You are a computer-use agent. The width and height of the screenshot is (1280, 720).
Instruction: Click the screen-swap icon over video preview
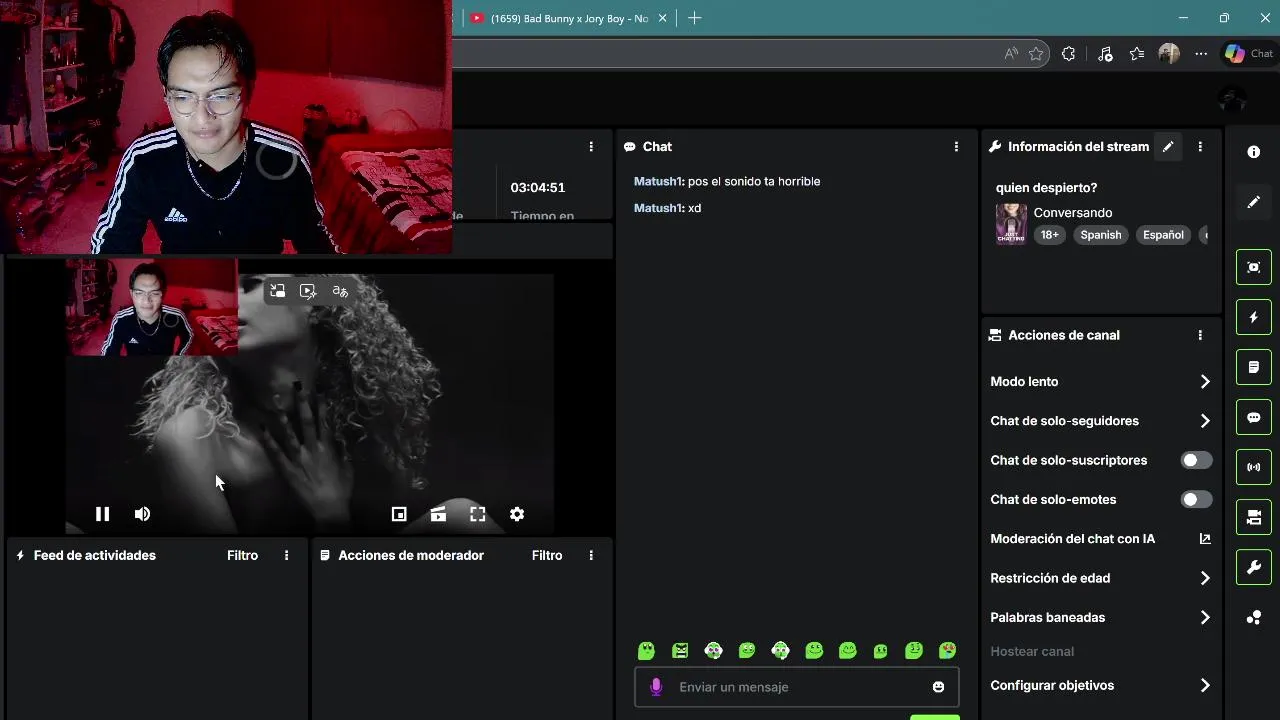[x=278, y=291]
